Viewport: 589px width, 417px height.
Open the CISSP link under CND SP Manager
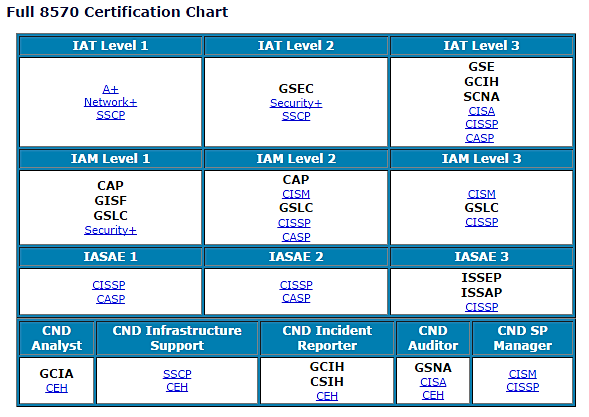pos(523,387)
